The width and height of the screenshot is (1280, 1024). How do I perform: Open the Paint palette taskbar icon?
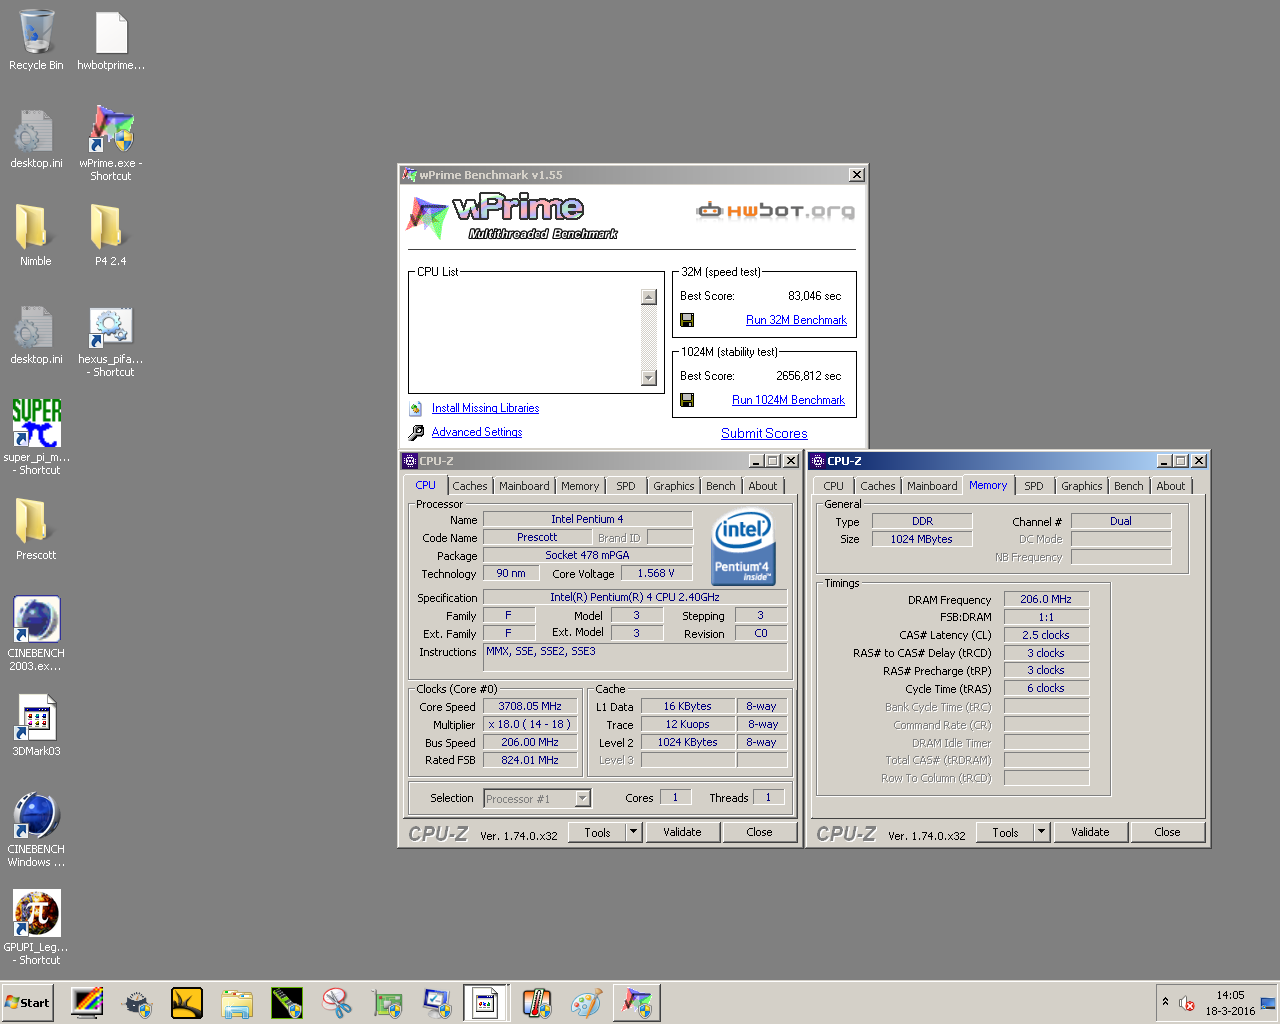pos(587,1002)
